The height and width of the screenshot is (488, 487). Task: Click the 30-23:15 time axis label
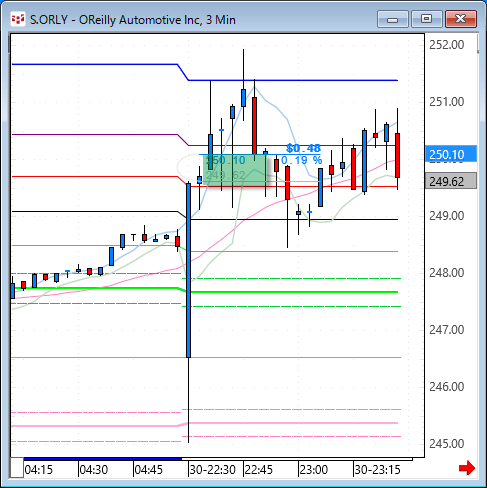[x=377, y=470]
